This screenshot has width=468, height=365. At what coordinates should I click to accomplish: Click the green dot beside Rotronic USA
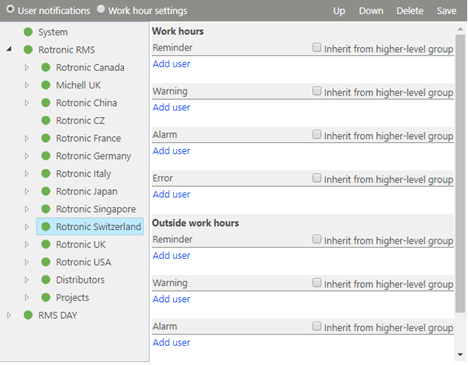(x=46, y=262)
